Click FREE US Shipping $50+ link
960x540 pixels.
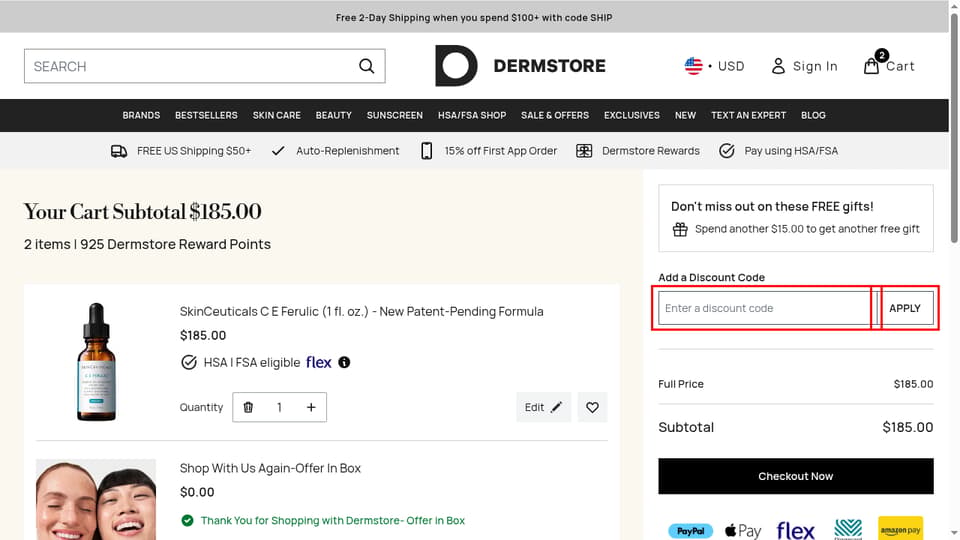[x=193, y=151]
